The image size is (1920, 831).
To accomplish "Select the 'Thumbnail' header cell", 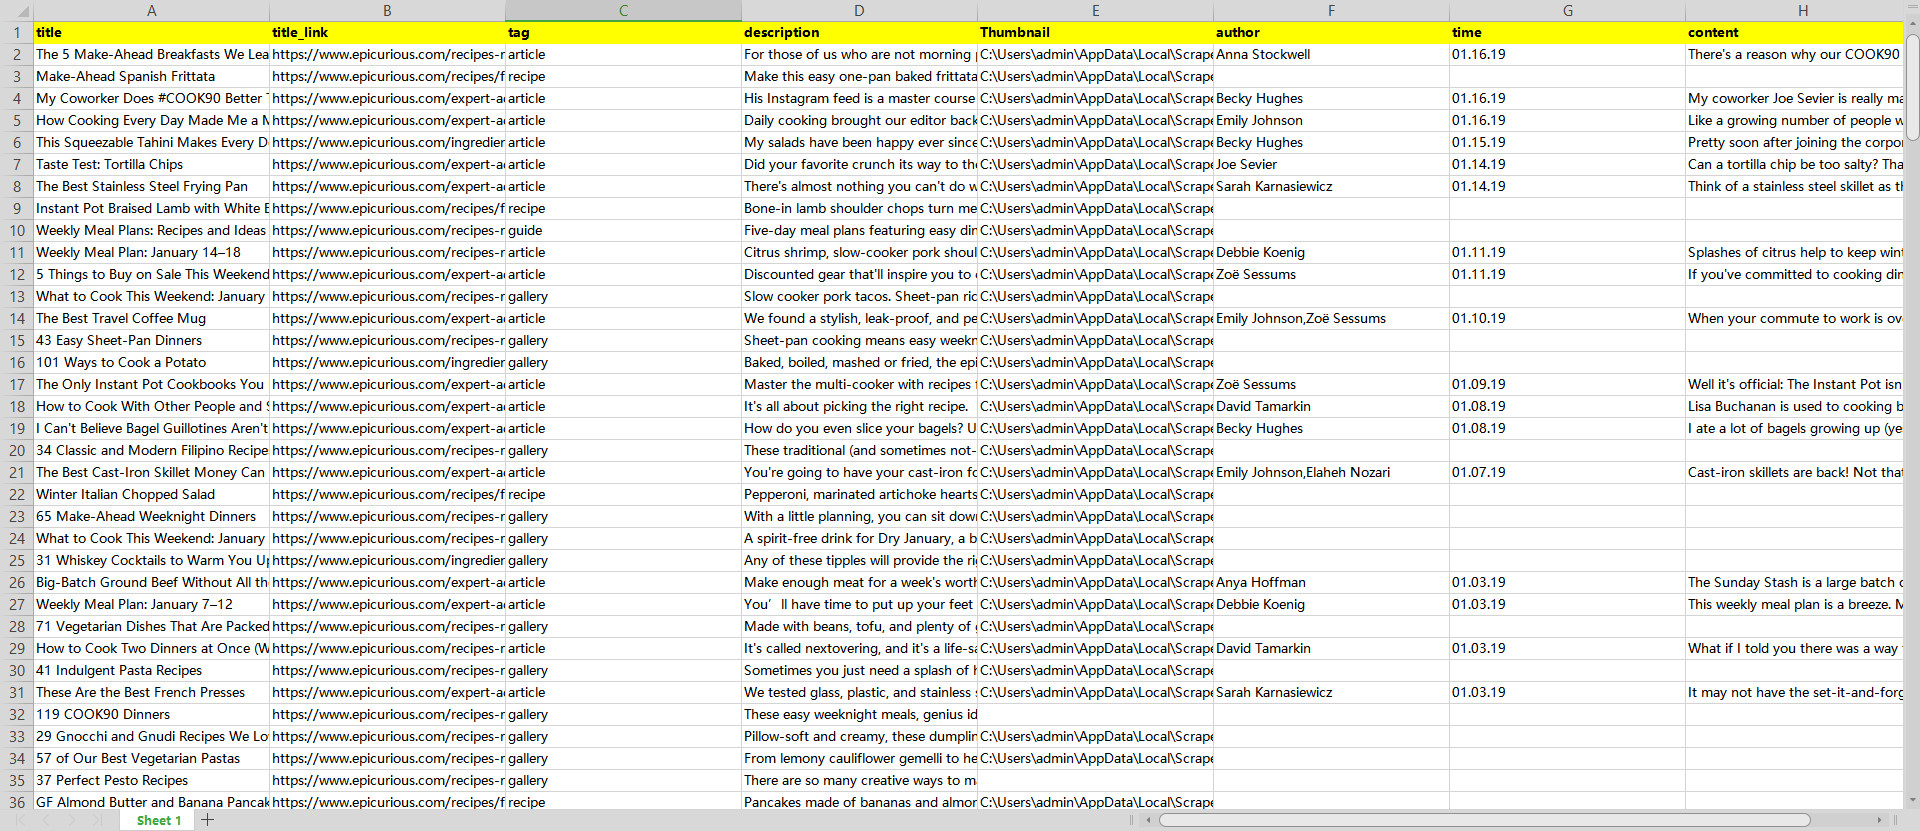I will 1095,32.
